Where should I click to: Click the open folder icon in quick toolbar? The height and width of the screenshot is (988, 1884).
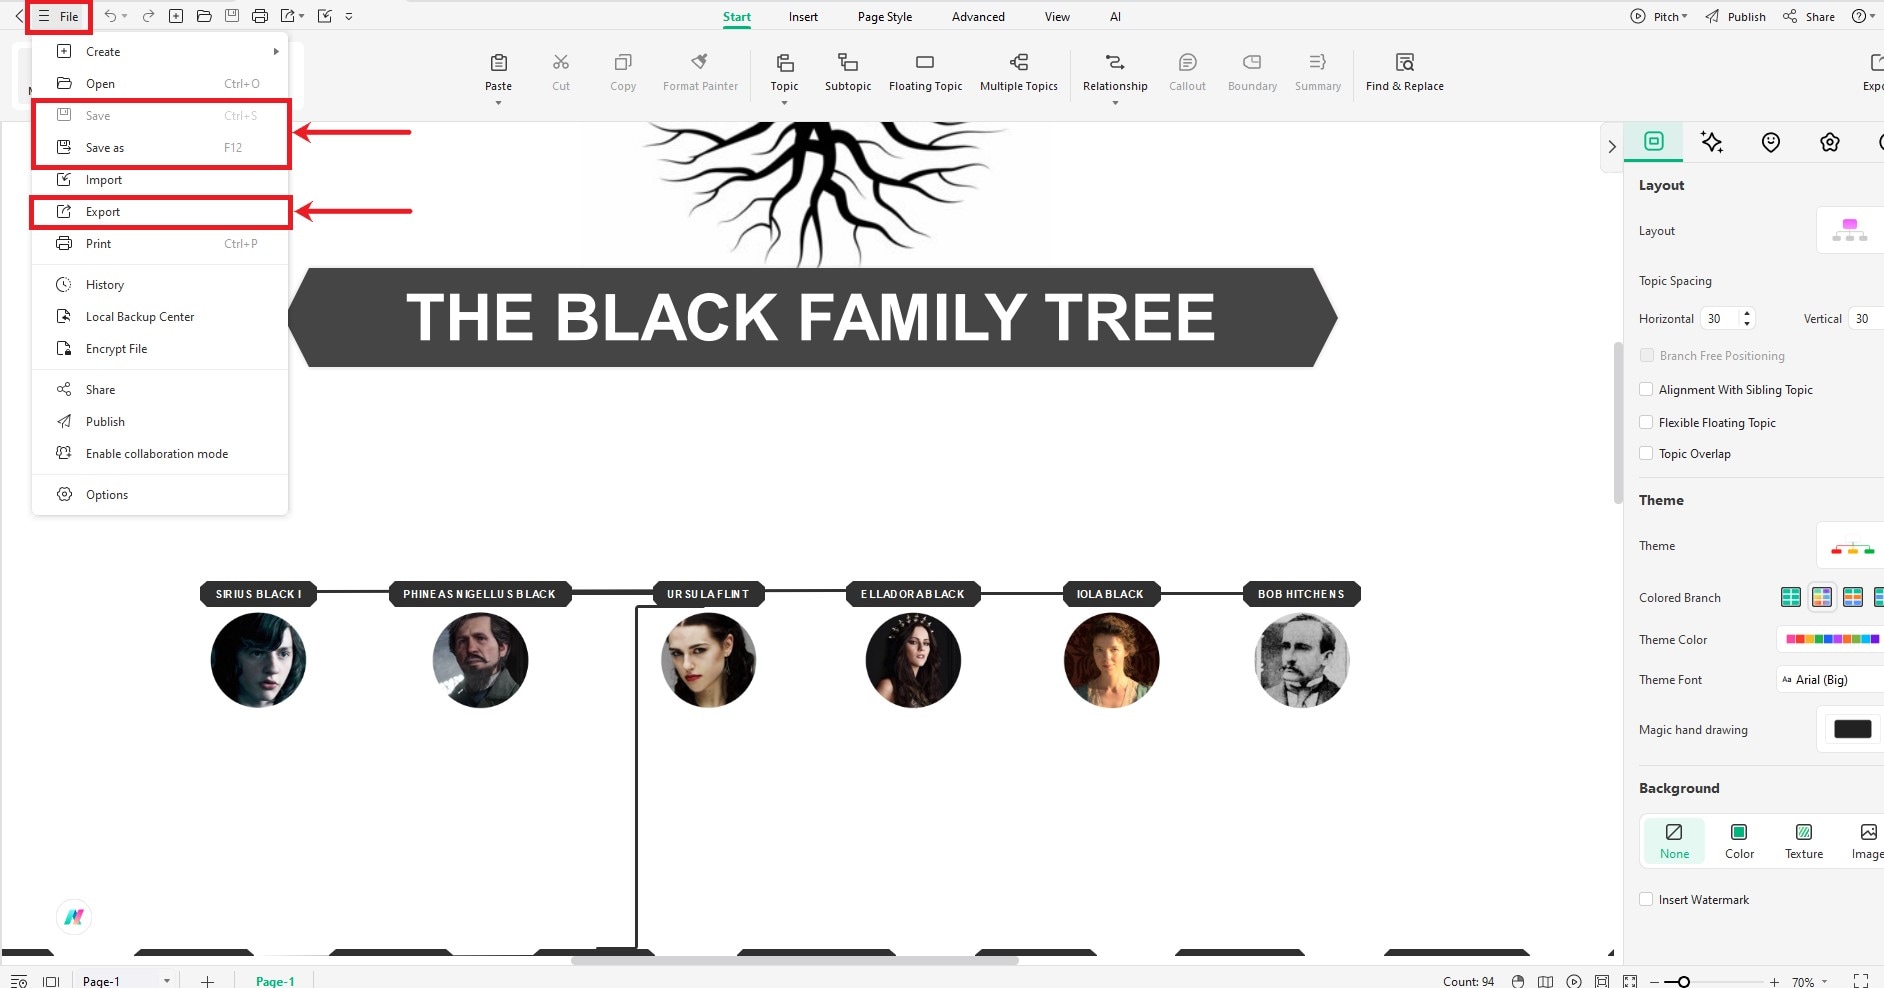tap(204, 16)
